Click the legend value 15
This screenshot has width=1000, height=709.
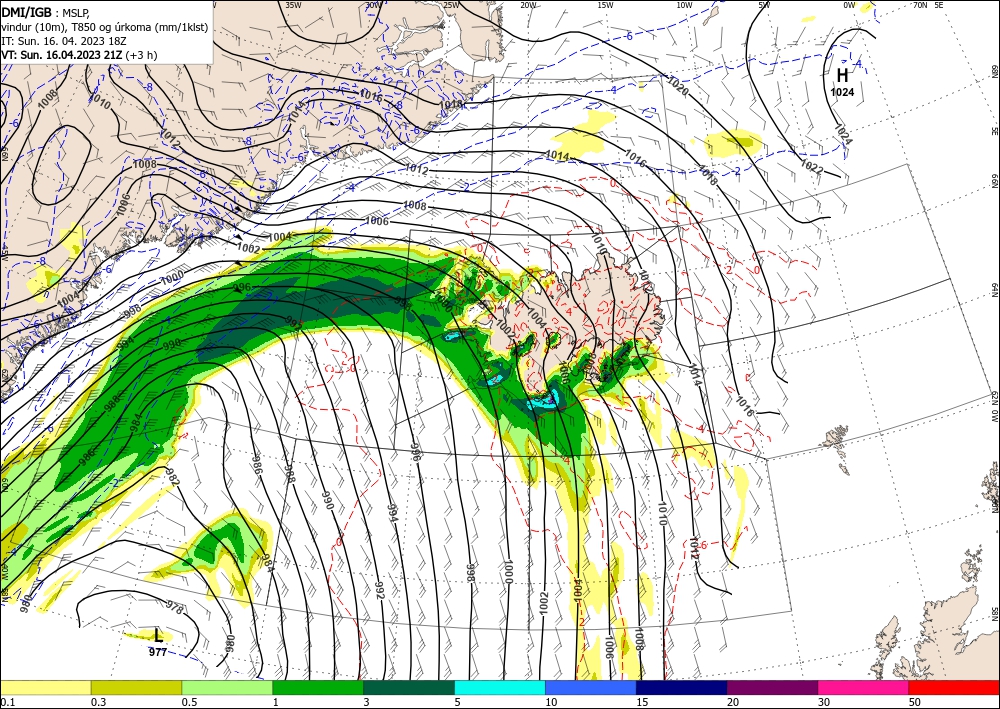click(642, 702)
